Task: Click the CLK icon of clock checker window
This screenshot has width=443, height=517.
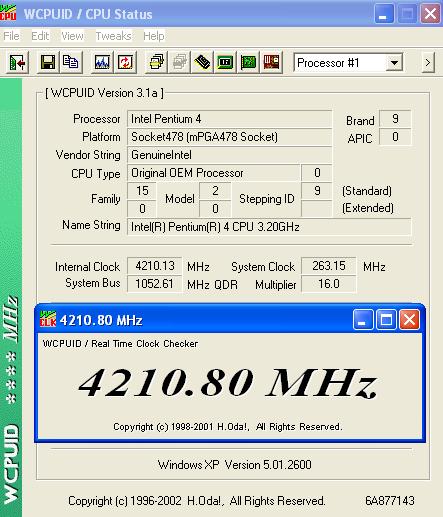Action: tap(48, 319)
